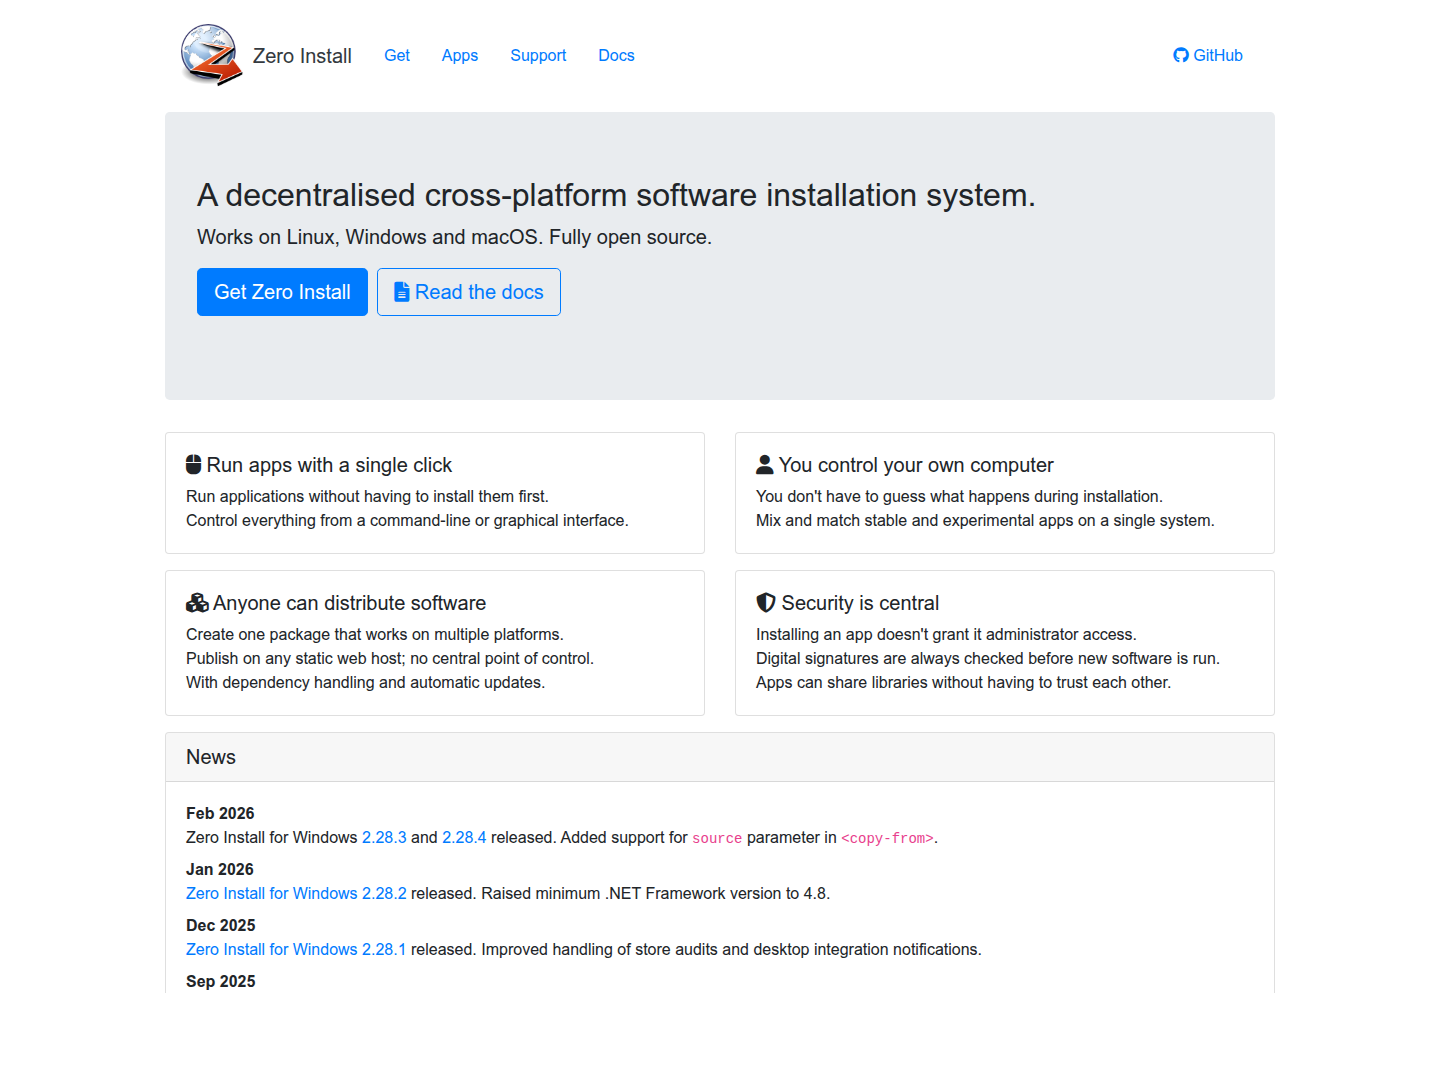Image resolution: width=1440 pixels, height=1080 pixels.
Task: Click the user icon beside You control heading
Action: 765,465
